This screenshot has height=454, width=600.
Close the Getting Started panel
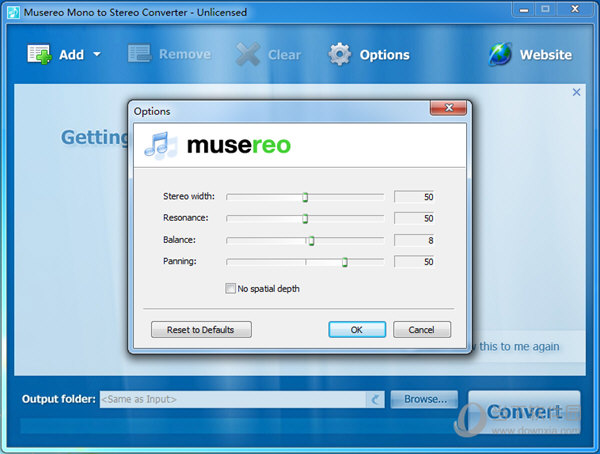[x=576, y=92]
